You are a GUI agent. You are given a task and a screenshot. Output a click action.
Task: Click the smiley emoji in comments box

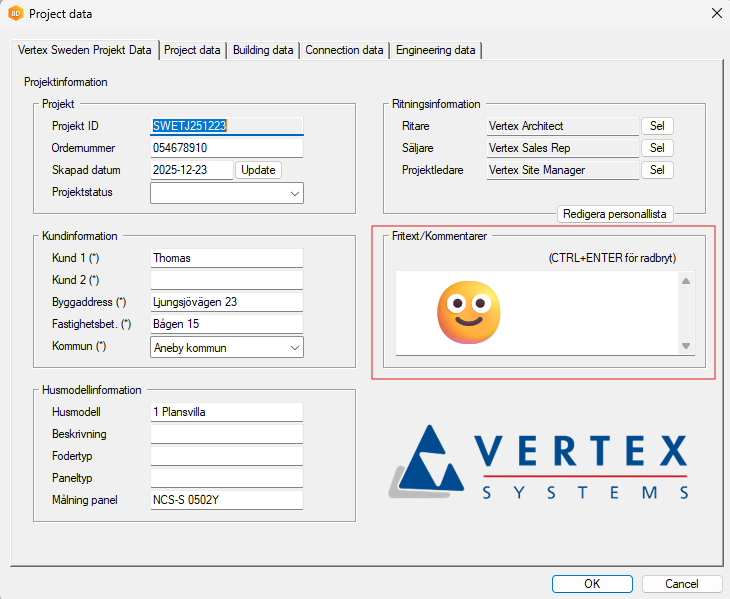tap(468, 309)
